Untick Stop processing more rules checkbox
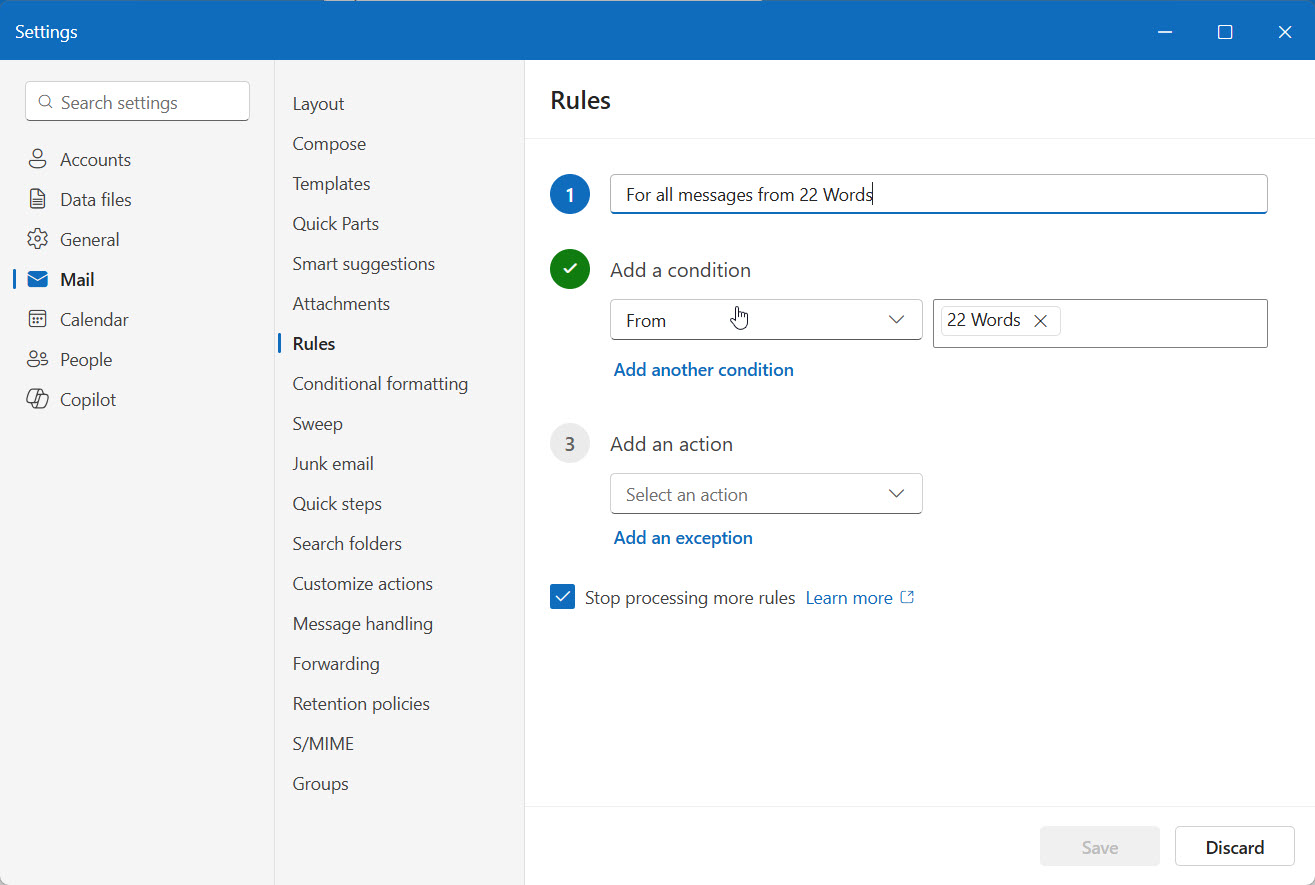This screenshot has width=1315, height=885. [563, 597]
